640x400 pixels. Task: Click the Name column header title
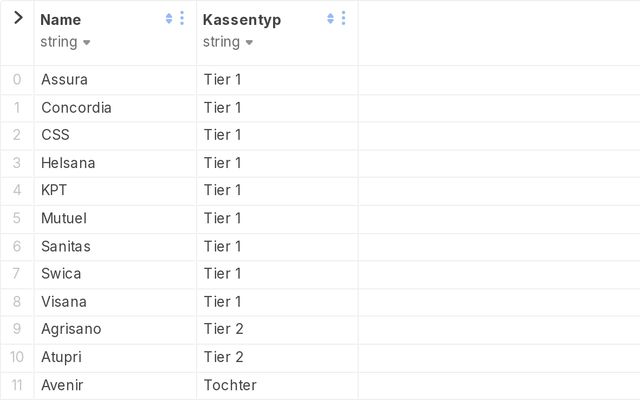(61, 19)
